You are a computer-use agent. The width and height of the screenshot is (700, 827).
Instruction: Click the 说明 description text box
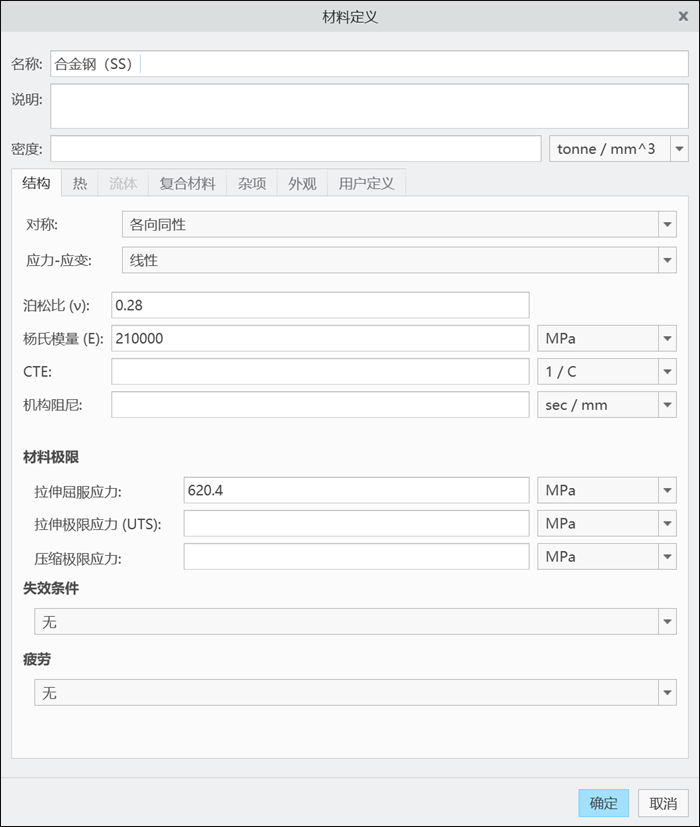369,106
